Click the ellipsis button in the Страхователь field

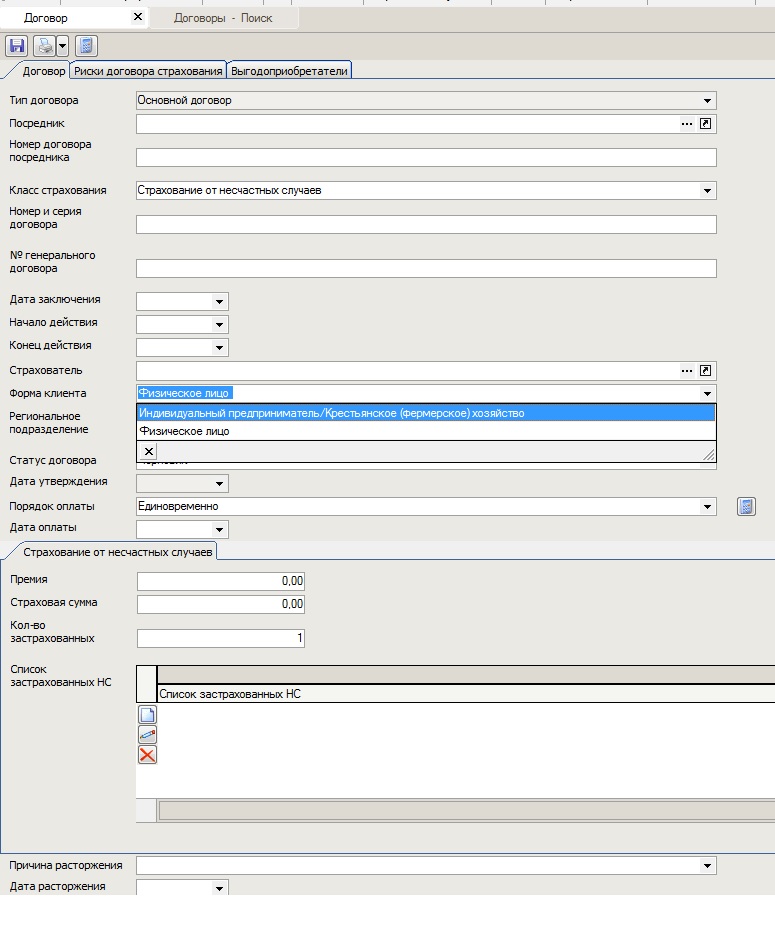click(687, 371)
